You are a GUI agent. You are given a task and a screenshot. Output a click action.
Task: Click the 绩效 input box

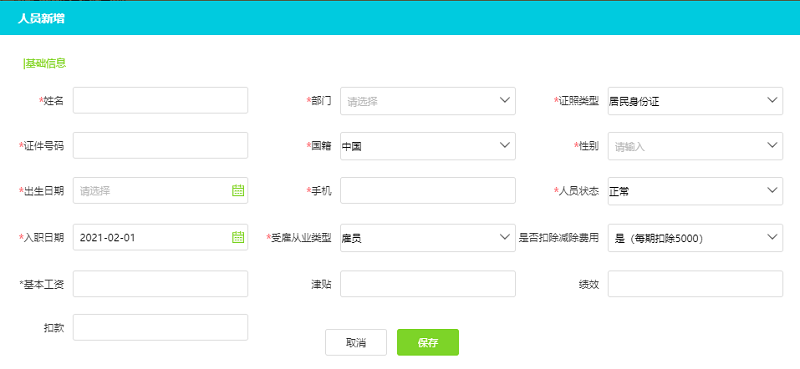(x=695, y=284)
